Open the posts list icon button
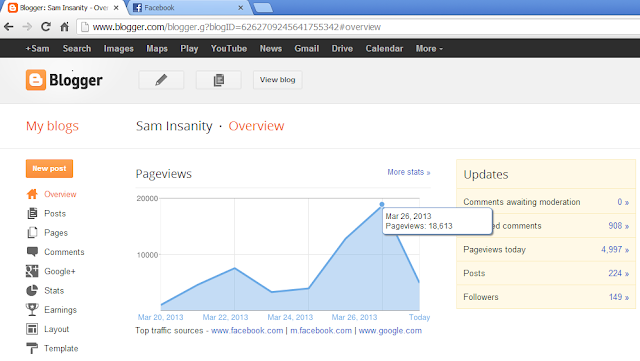This screenshot has height=361, width=640. 219,80
